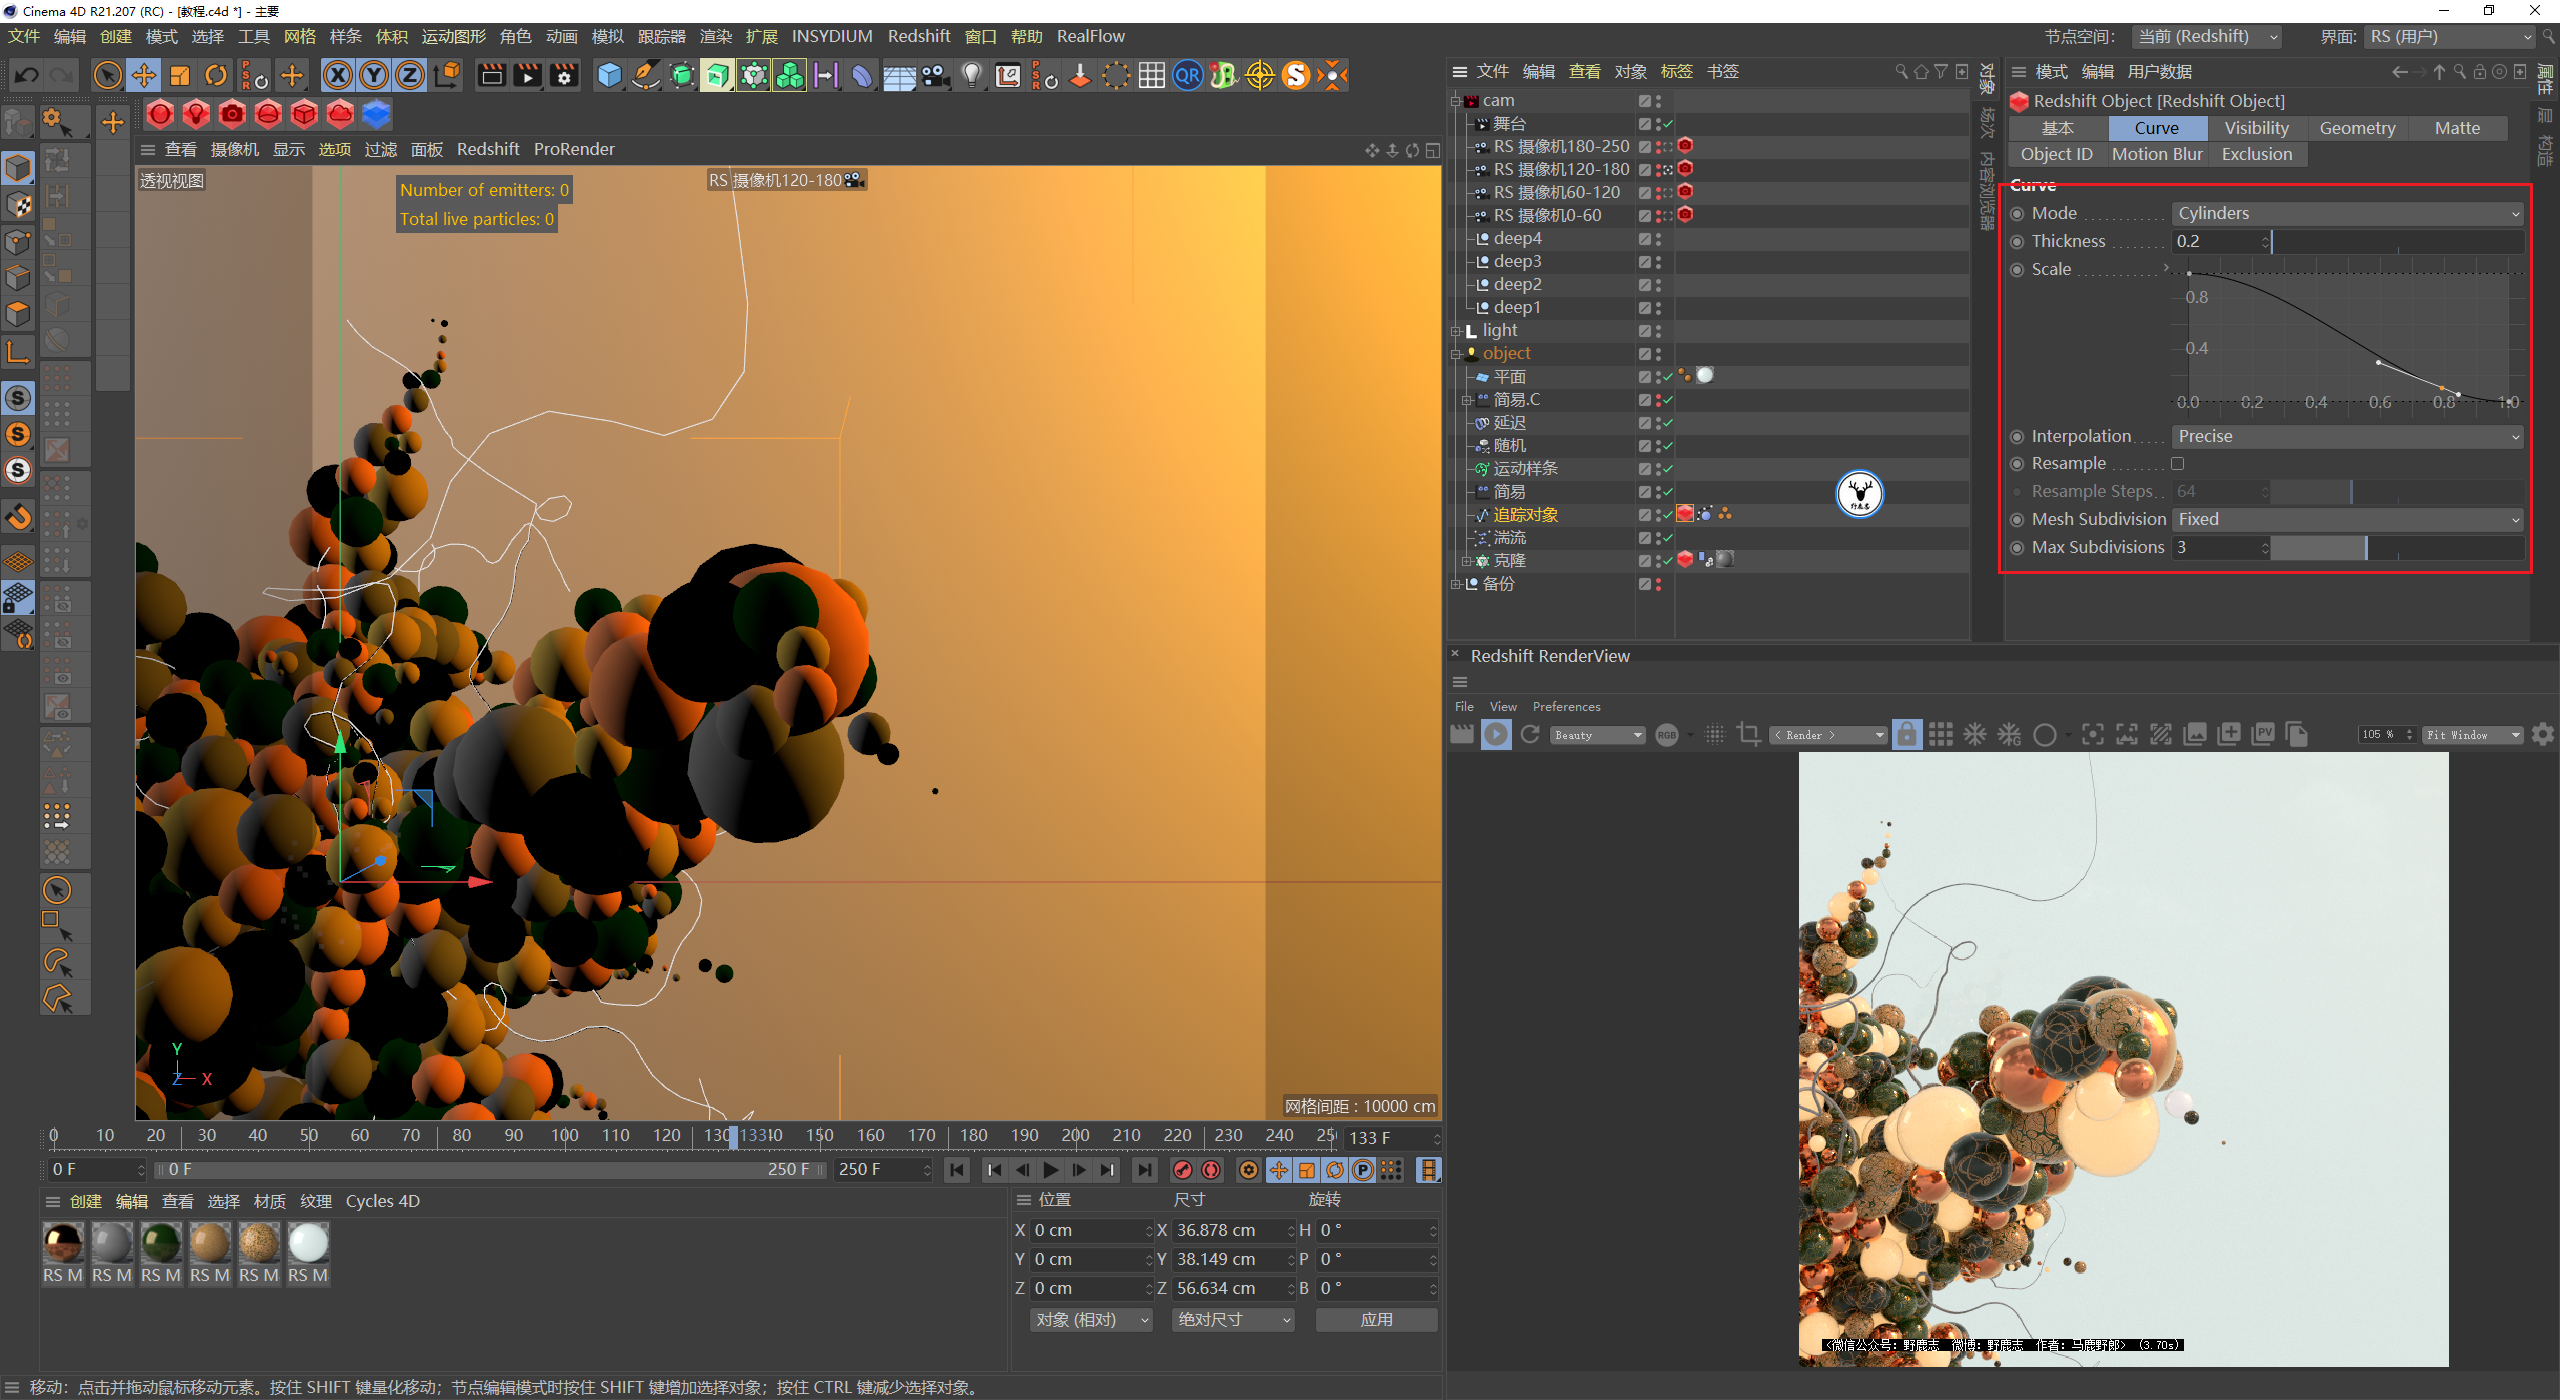Open 对象 (相对) coordinate dropdown
The height and width of the screenshot is (1400, 2560).
click(x=1091, y=1320)
